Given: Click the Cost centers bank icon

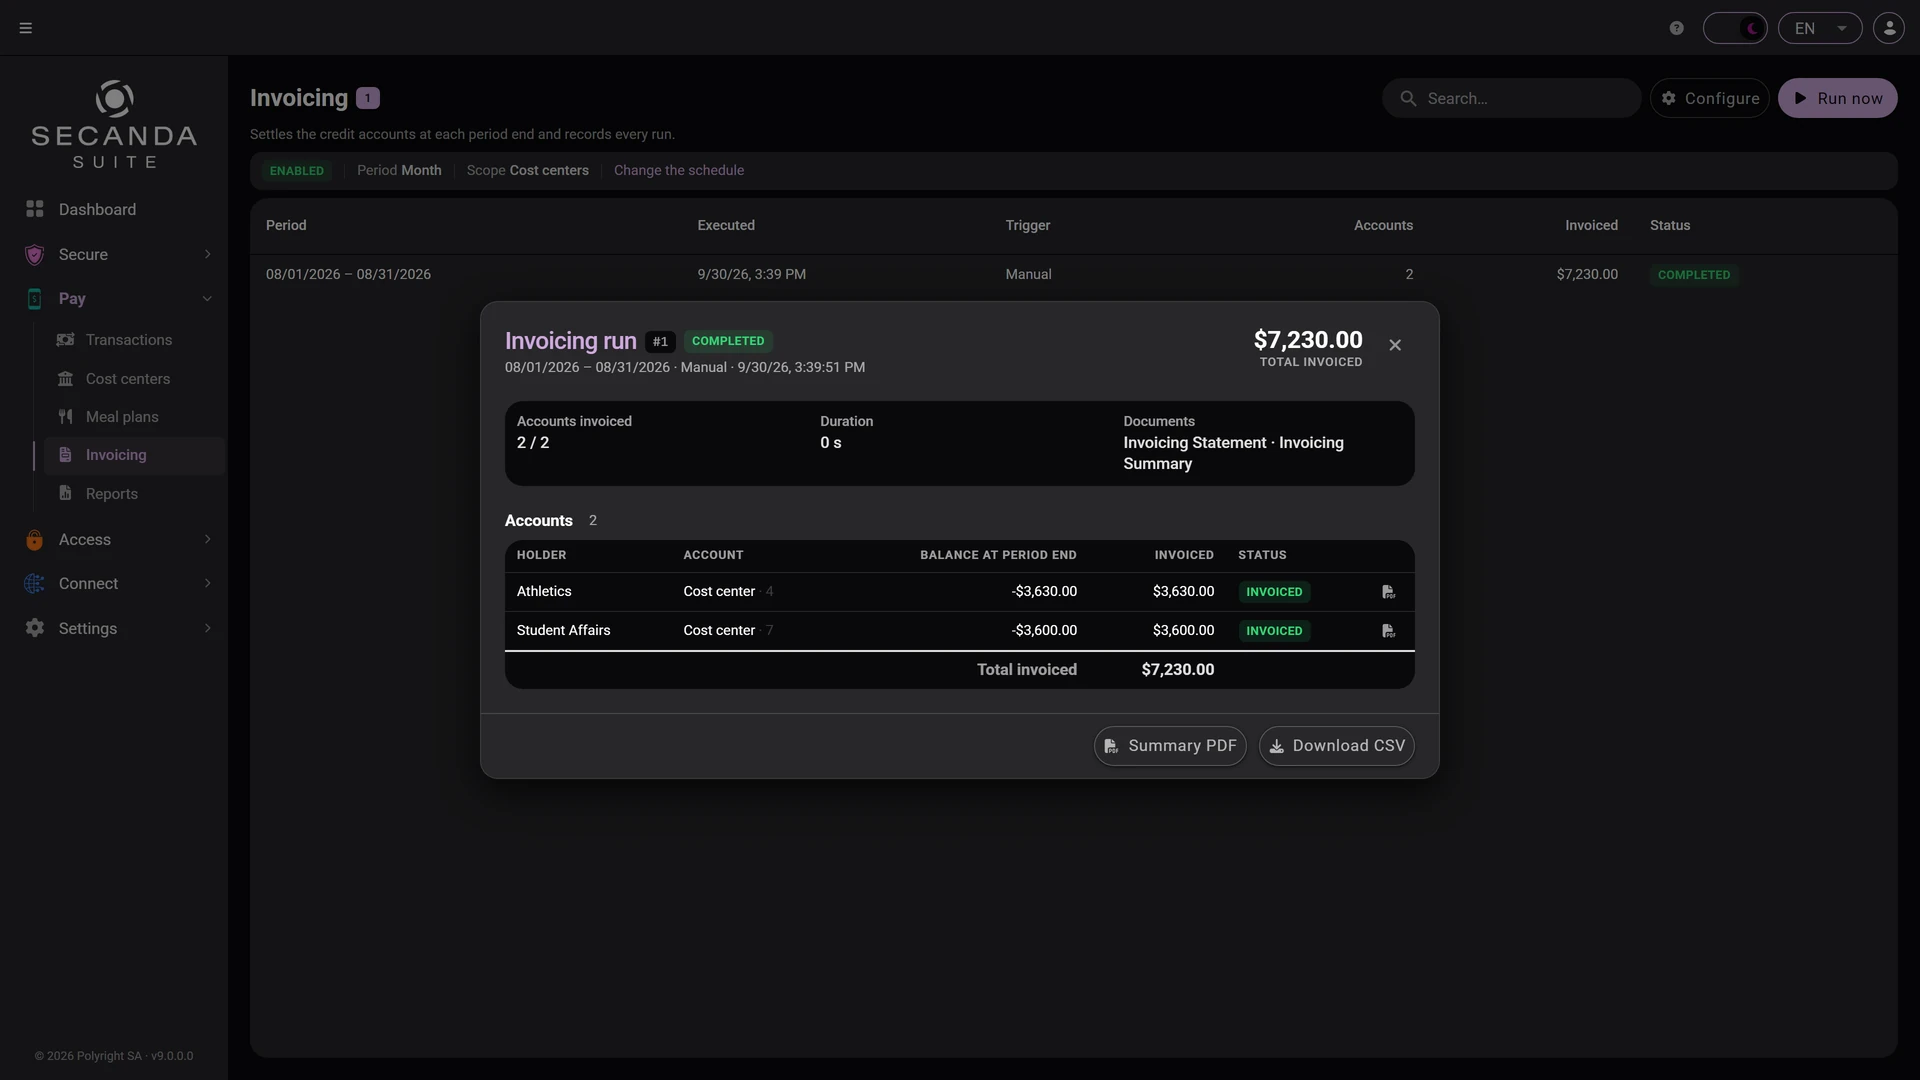Looking at the screenshot, I should 65,379.
